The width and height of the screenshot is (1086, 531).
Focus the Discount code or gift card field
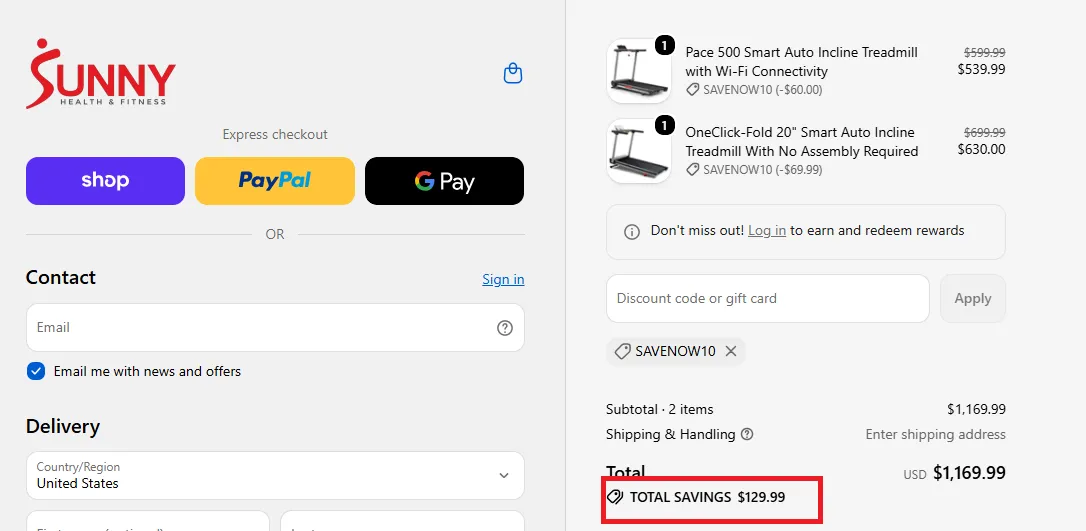click(x=767, y=298)
